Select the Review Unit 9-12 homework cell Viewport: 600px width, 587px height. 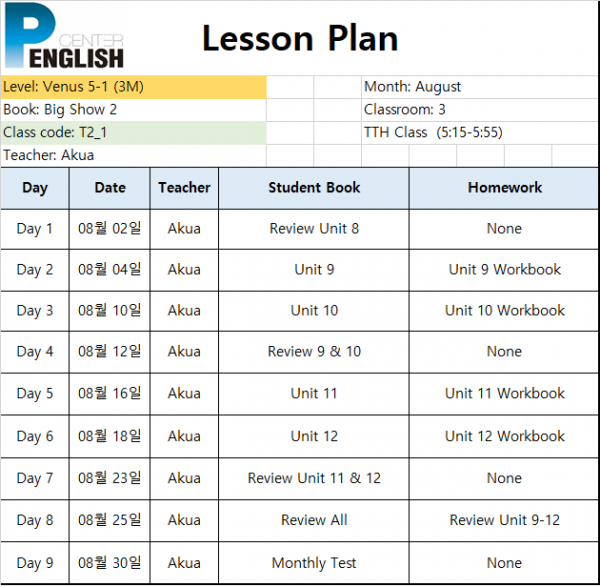point(504,520)
